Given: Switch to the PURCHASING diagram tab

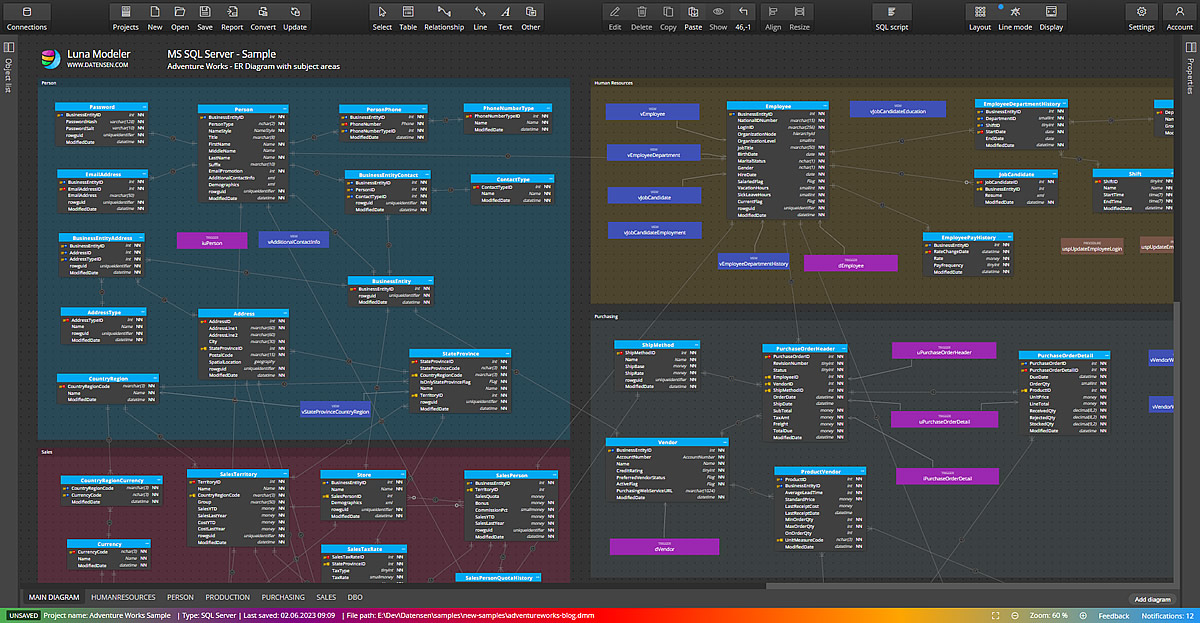Looking at the screenshot, I should click(283, 597).
